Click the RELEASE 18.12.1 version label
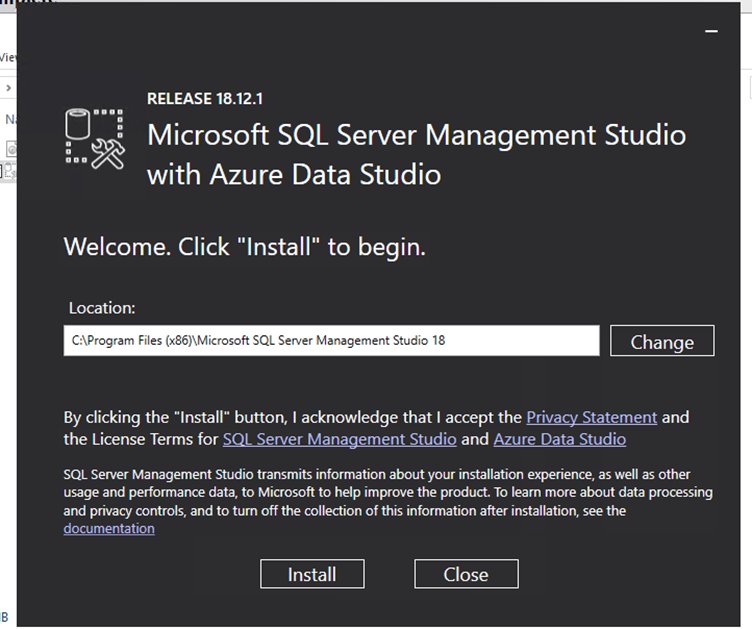752x629 pixels. pyautogui.click(x=204, y=99)
